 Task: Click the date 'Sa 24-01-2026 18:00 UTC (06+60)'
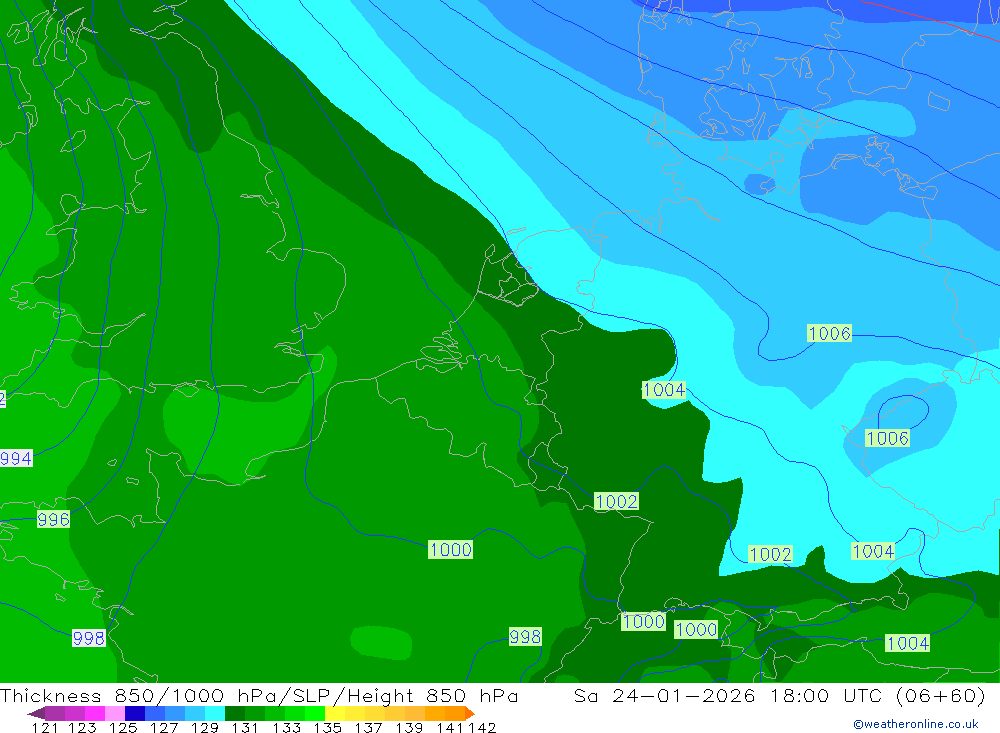[x=779, y=695]
